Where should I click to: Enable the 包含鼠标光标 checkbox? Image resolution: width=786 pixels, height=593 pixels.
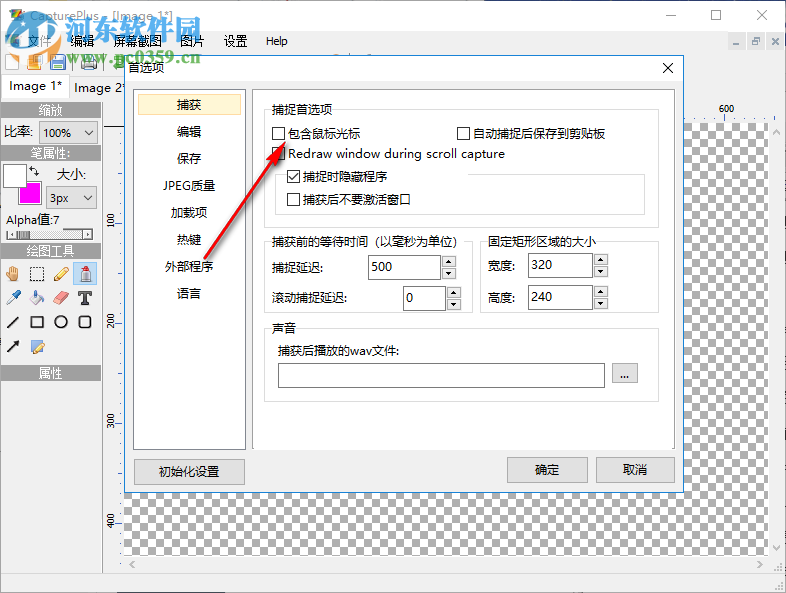coord(278,133)
